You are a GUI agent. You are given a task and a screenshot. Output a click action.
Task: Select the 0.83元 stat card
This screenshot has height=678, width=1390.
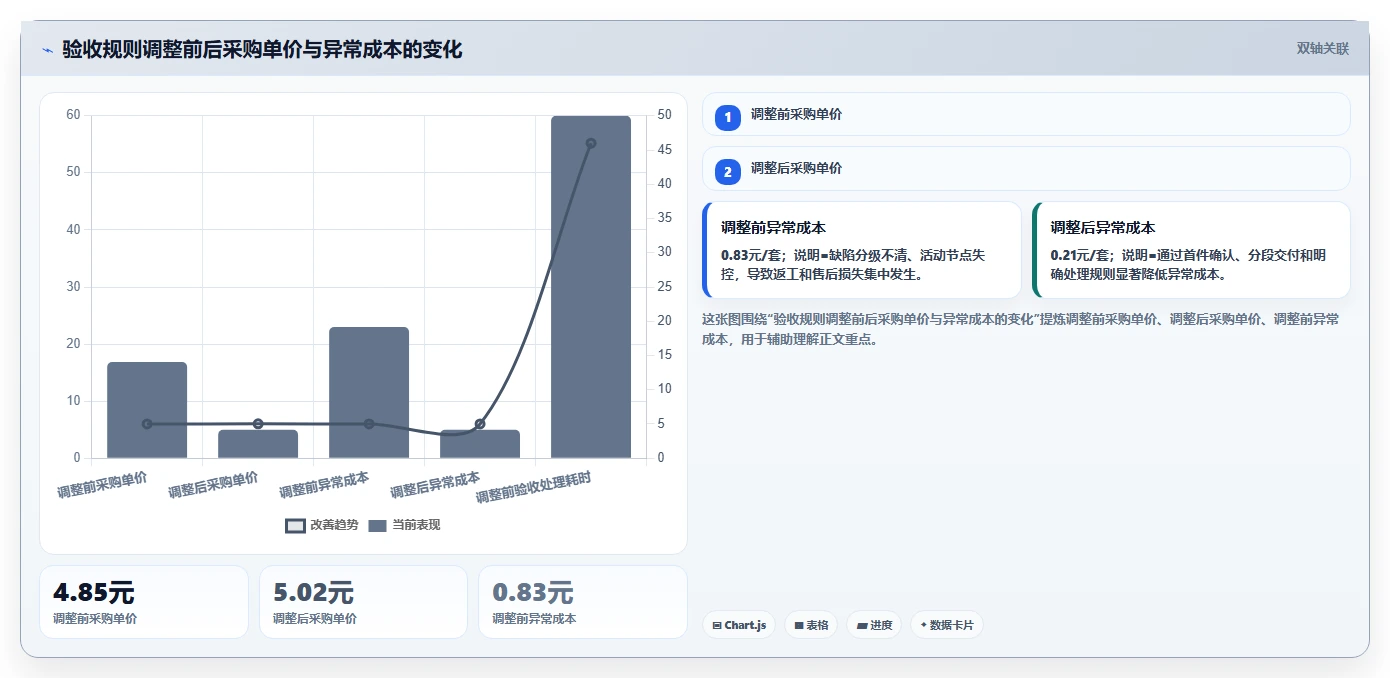[583, 602]
